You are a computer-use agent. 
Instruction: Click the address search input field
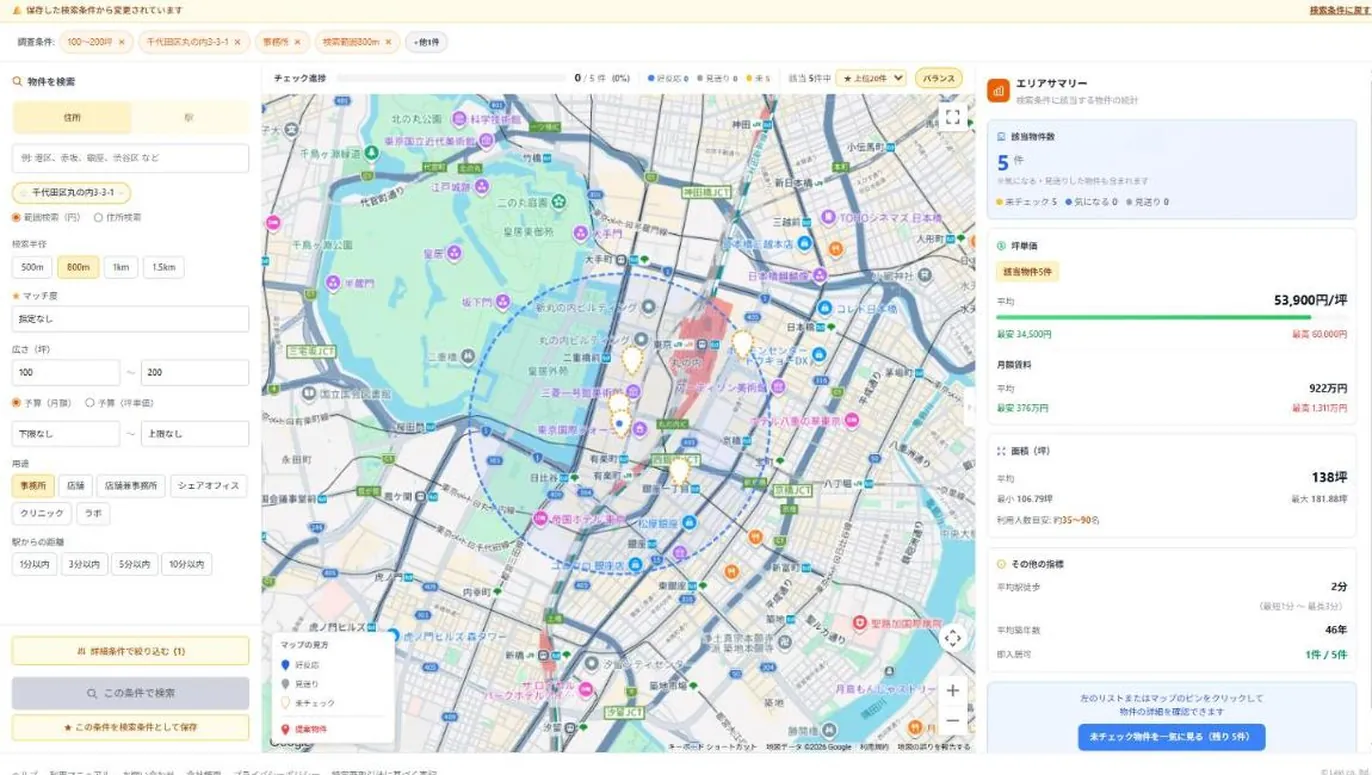[130, 158]
